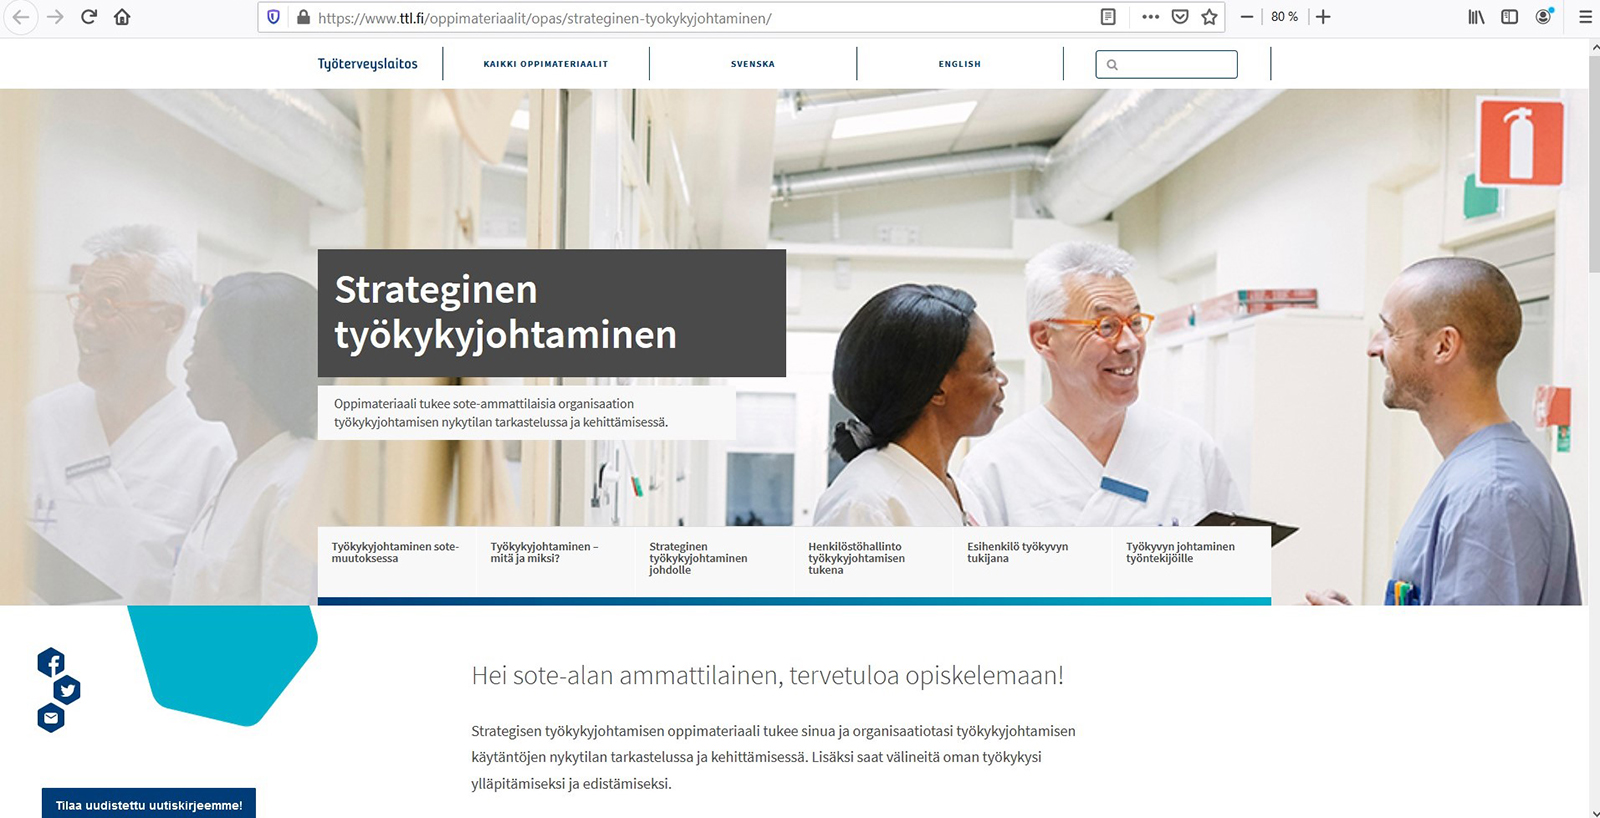
Task: Save page to Pocket icon
Action: pyautogui.click(x=1180, y=17)
